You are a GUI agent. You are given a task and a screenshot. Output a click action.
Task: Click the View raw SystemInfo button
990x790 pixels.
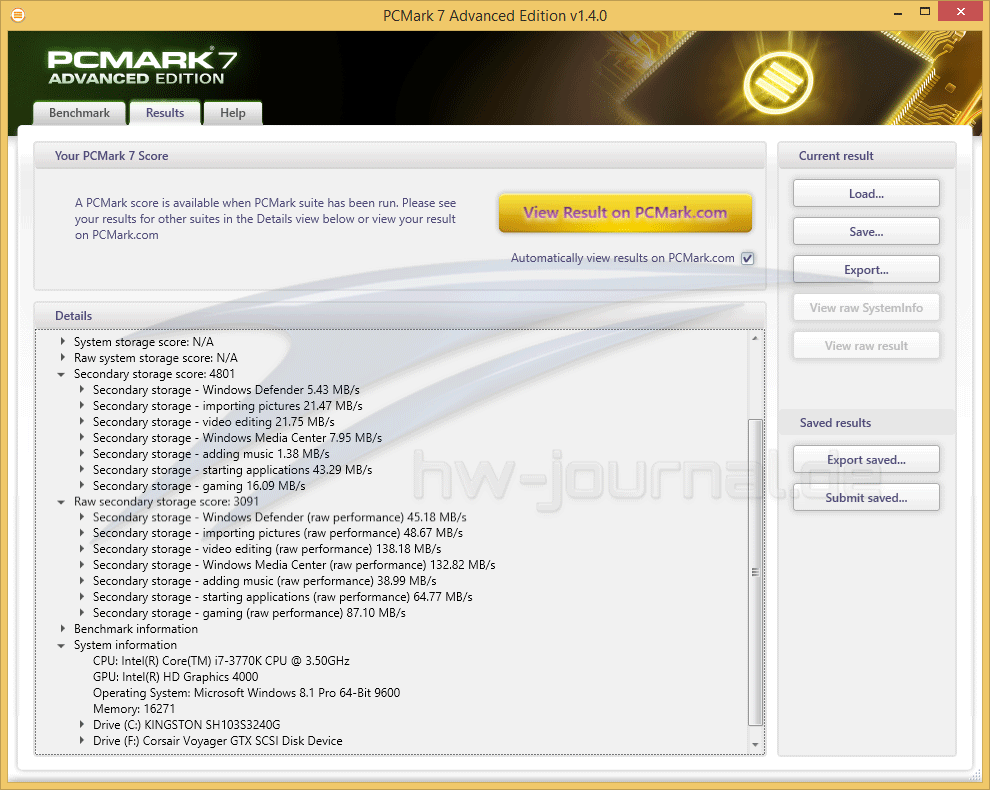click(866, 308)
